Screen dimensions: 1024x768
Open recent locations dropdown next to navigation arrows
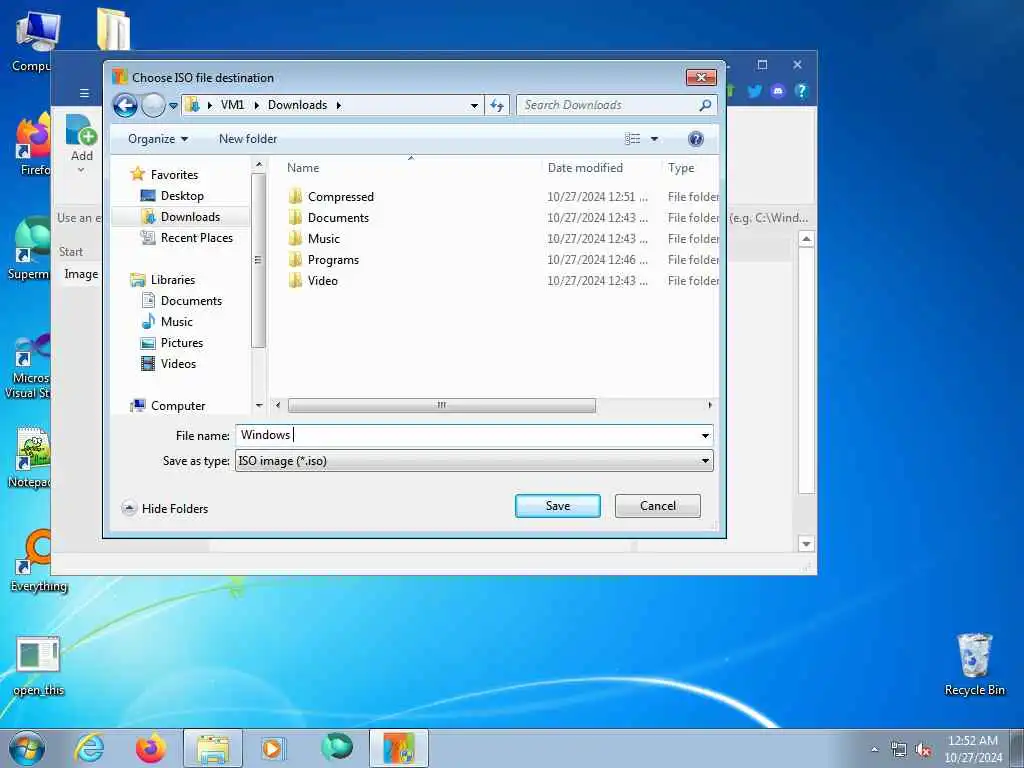coord(174,105)
